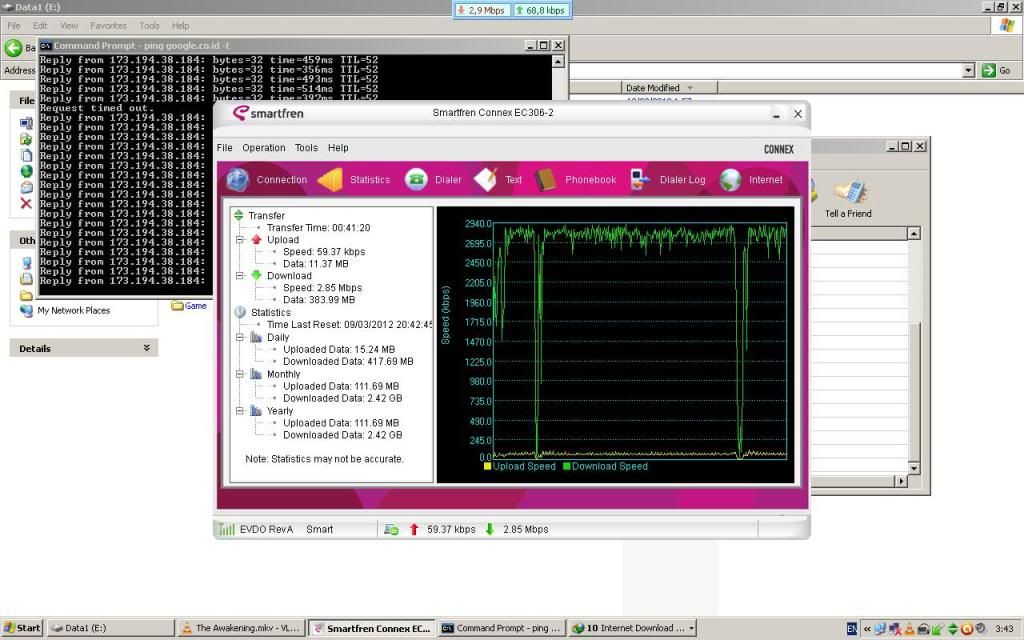Open the Smartfren File menu
Image resolution: width=1024 pixels, height=640 pixels.
tap(225, 148)
